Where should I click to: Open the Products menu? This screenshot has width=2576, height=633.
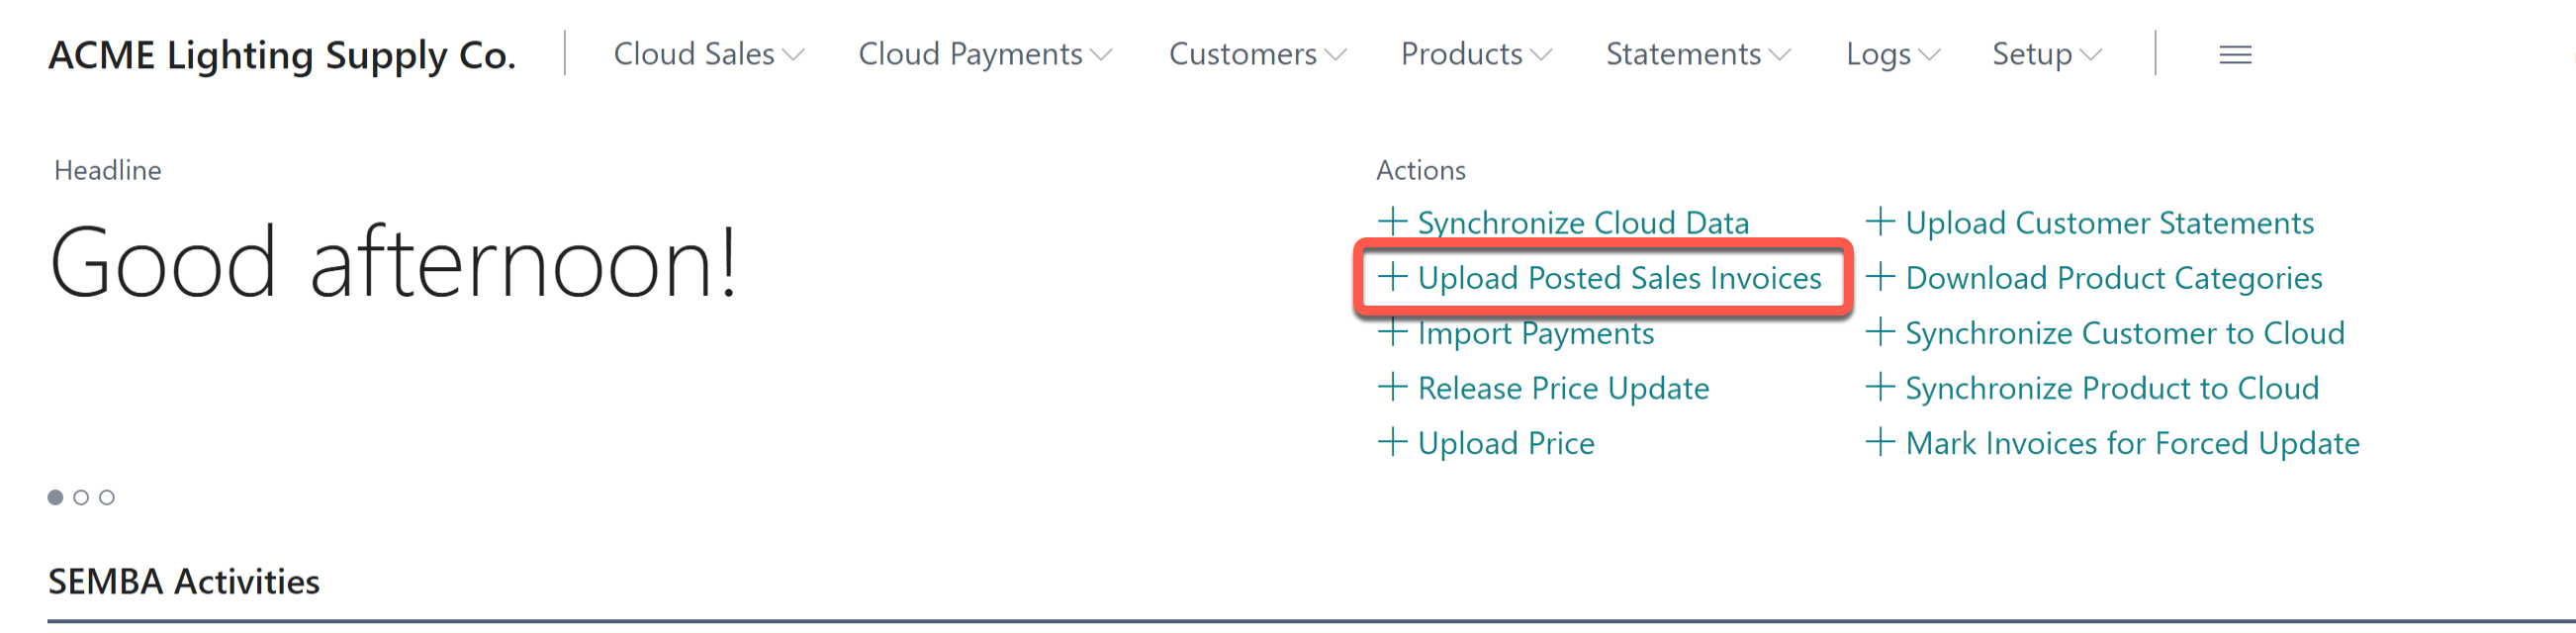pyautogui.click(x=1474, y=55)
